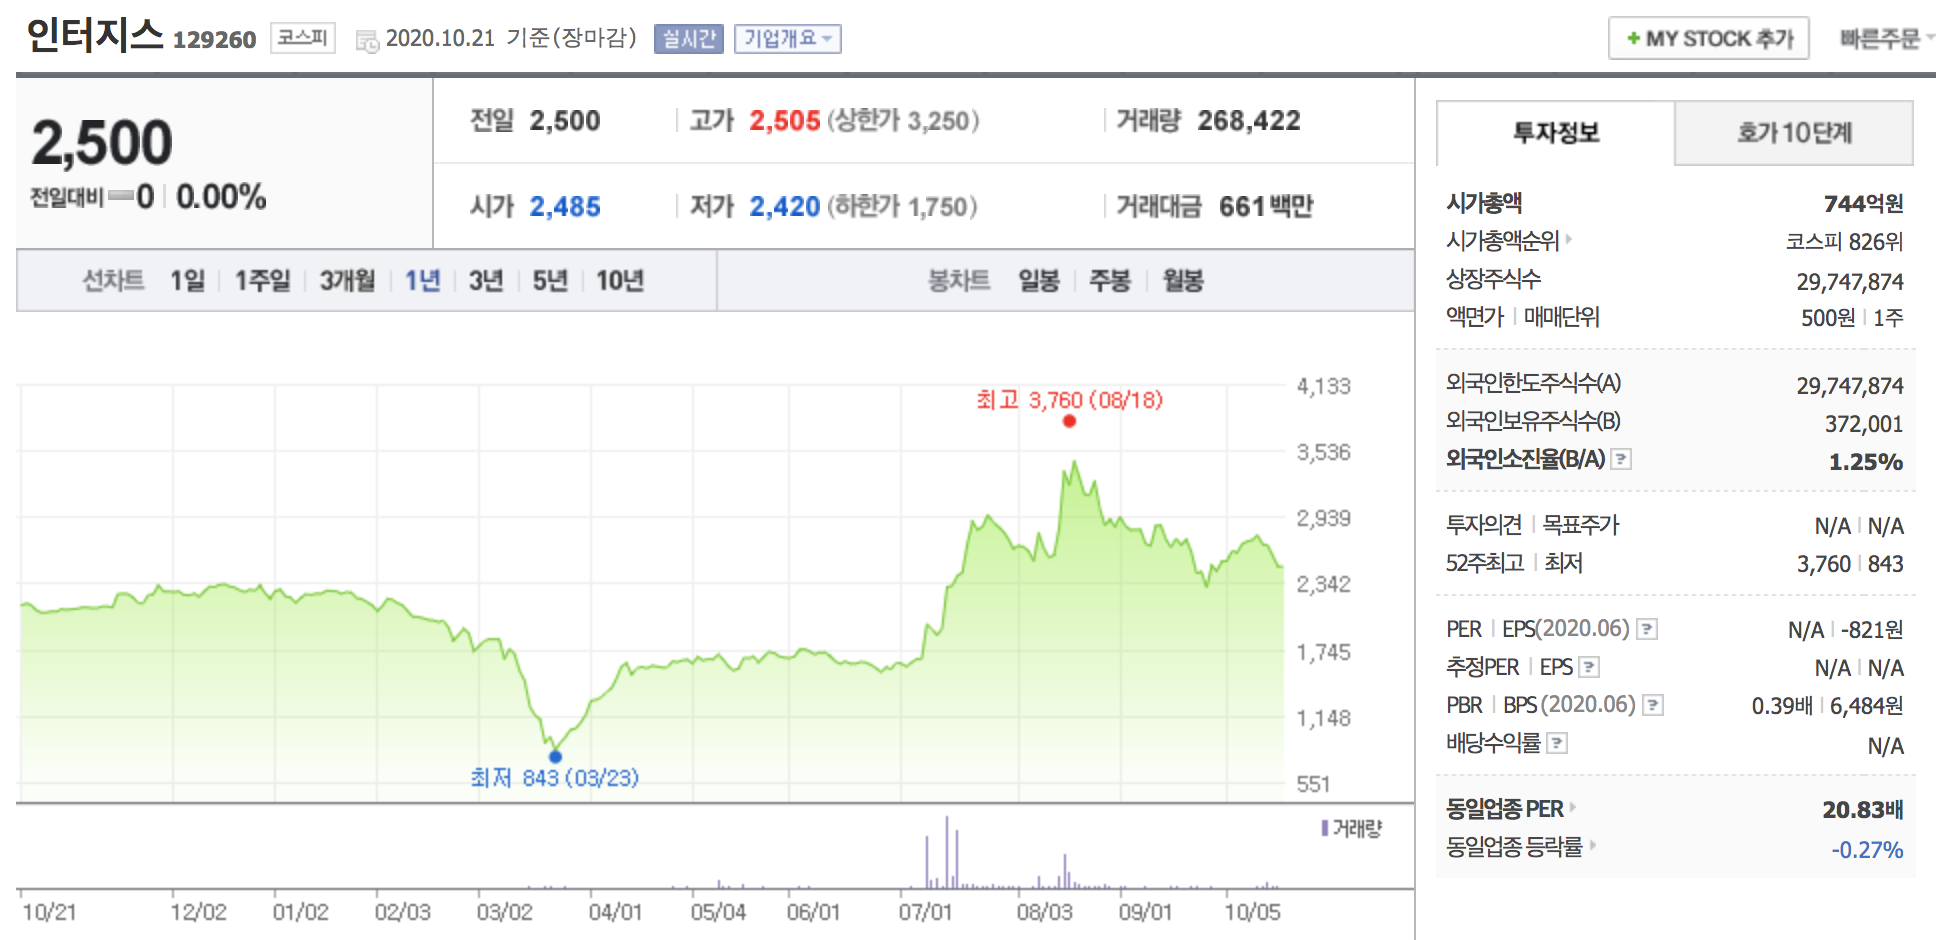Click the 07/01 date on chart axis

(925, 912)
